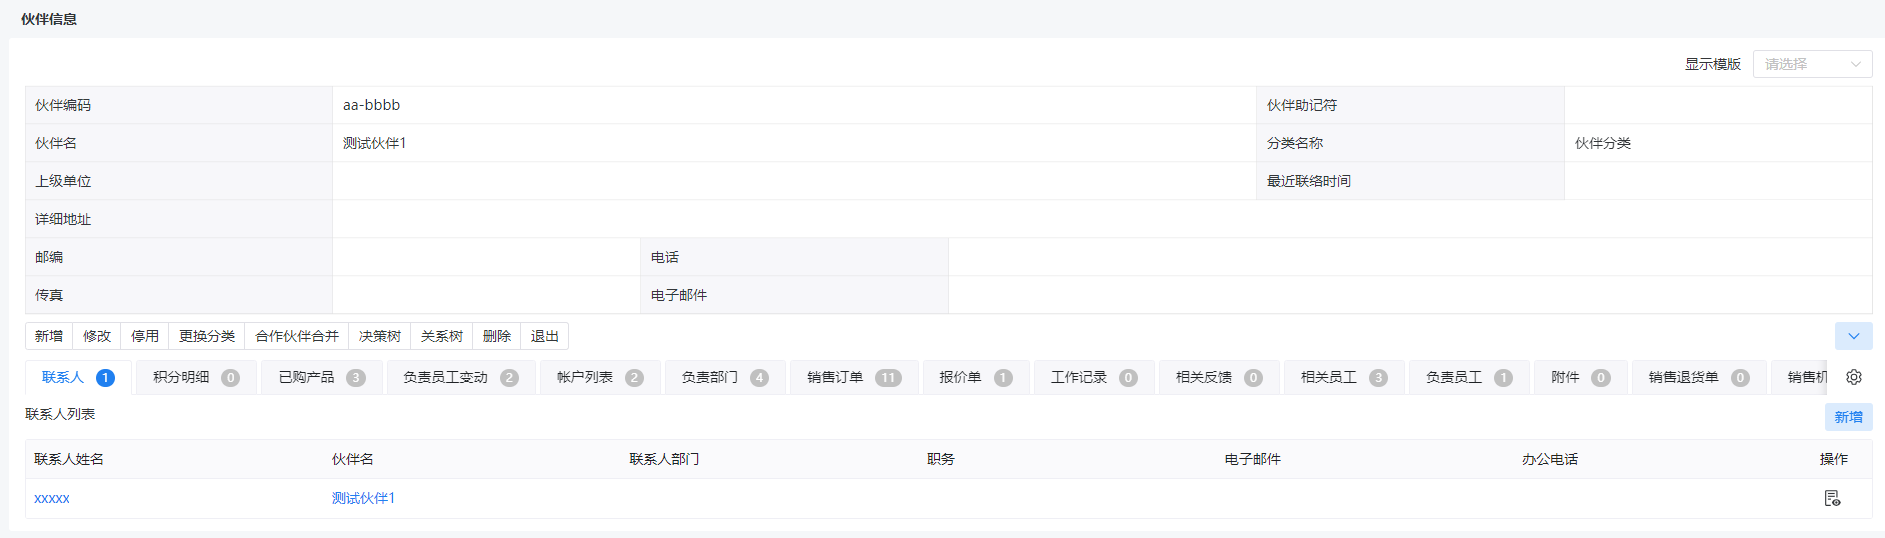Select the partner code value aa-bbbb

tap(371, 105)
